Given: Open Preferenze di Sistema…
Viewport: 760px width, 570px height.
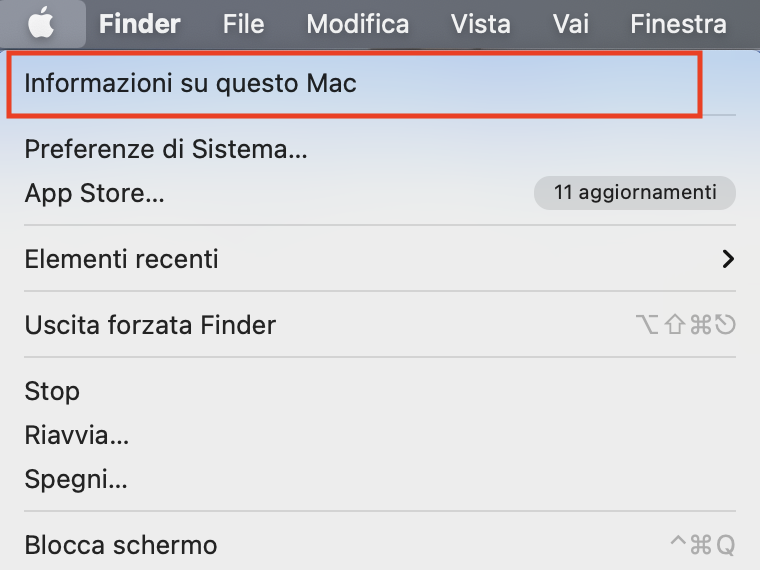Looking at the screenshot, I should point(380,149).
